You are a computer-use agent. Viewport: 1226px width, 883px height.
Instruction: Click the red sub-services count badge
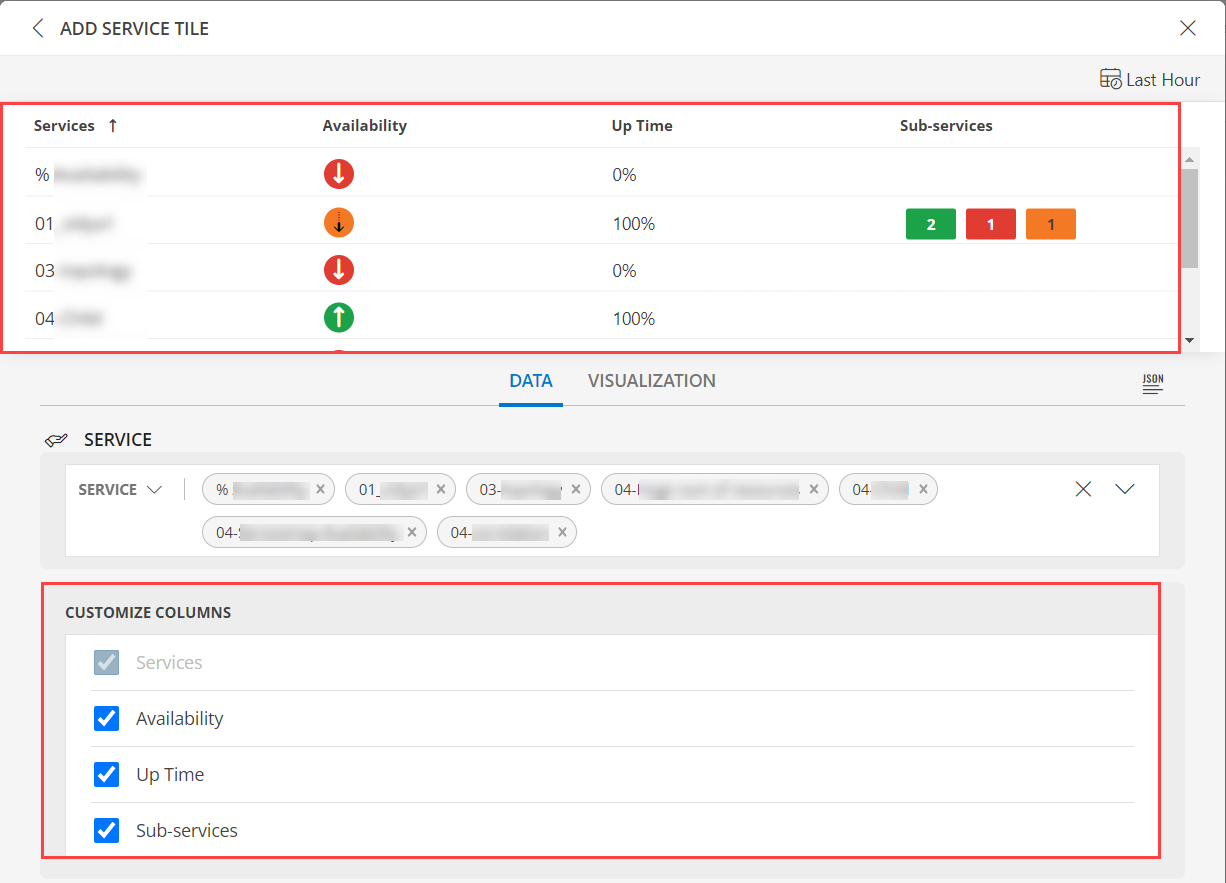[x=990, y=224]
